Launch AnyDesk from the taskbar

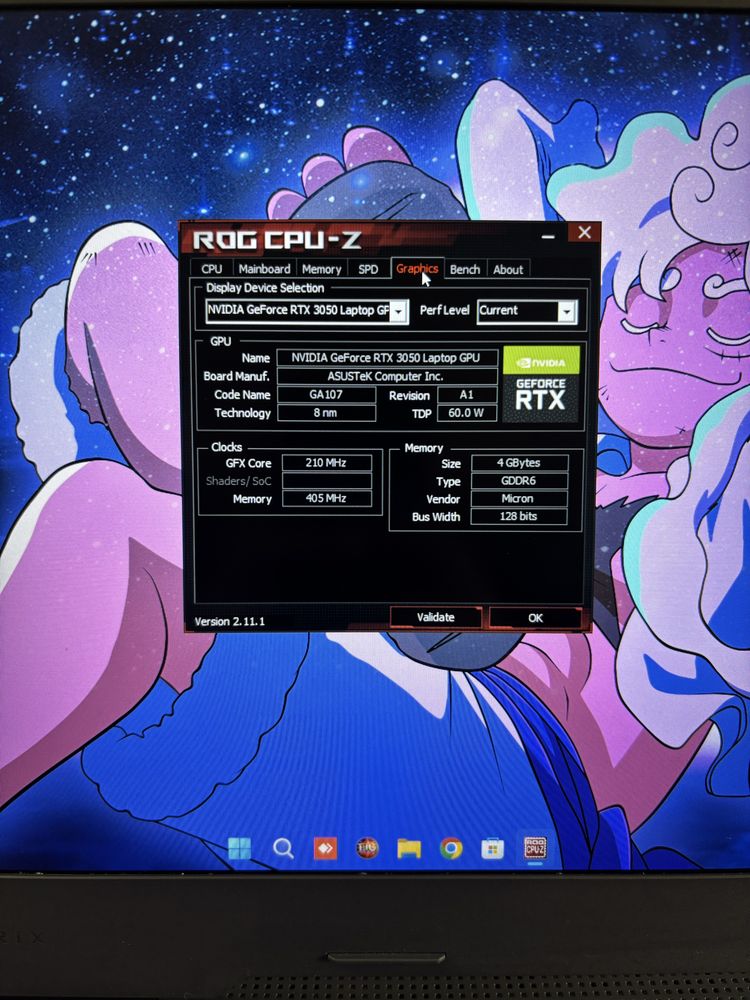(x=325, y=848)
